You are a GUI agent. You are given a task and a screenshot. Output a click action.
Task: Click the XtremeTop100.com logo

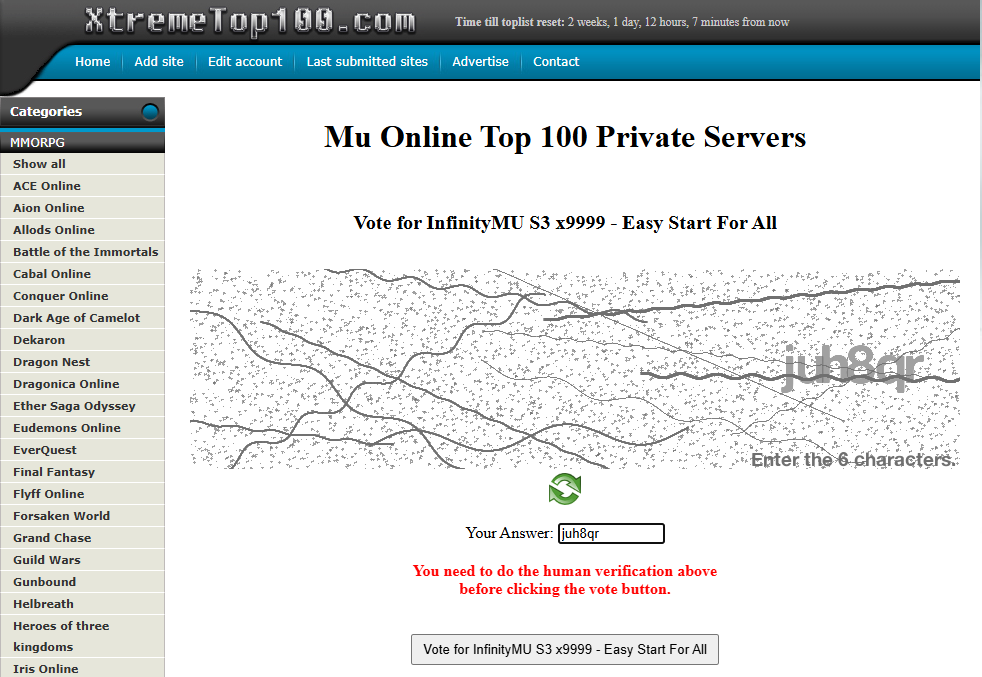[250, 21]
